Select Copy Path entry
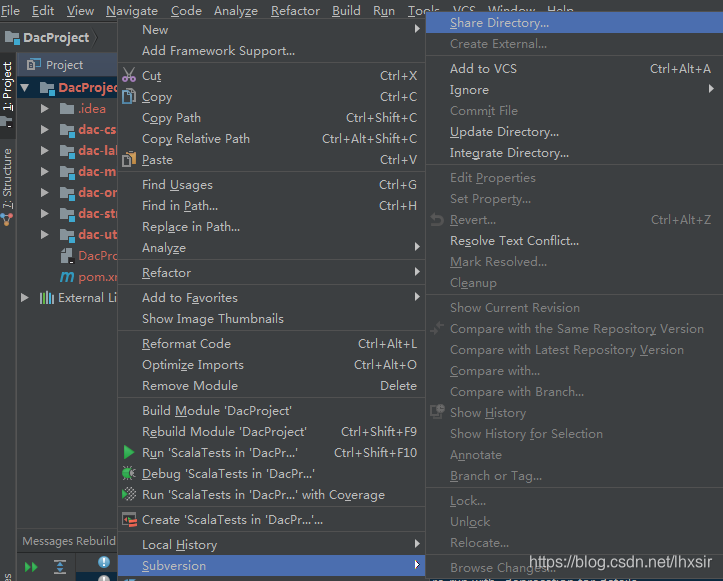 [271, 118]
